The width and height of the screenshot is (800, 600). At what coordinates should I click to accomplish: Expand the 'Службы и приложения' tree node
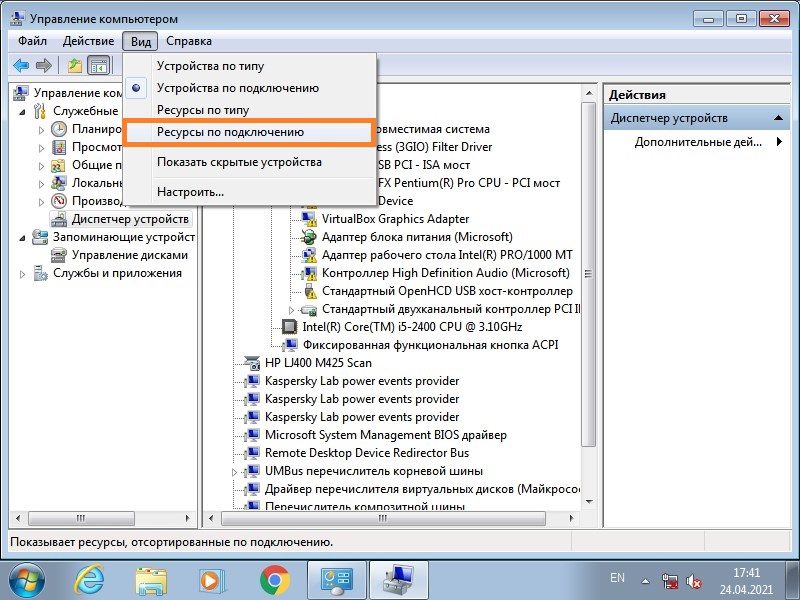tap(24, 273)
